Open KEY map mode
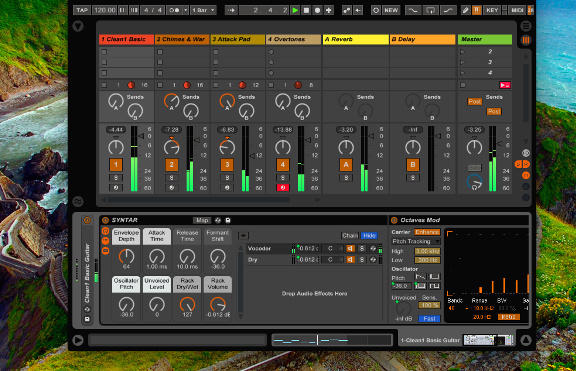Image resolution: width=576 pixels, height=371 pixels. tap(492, 10)
